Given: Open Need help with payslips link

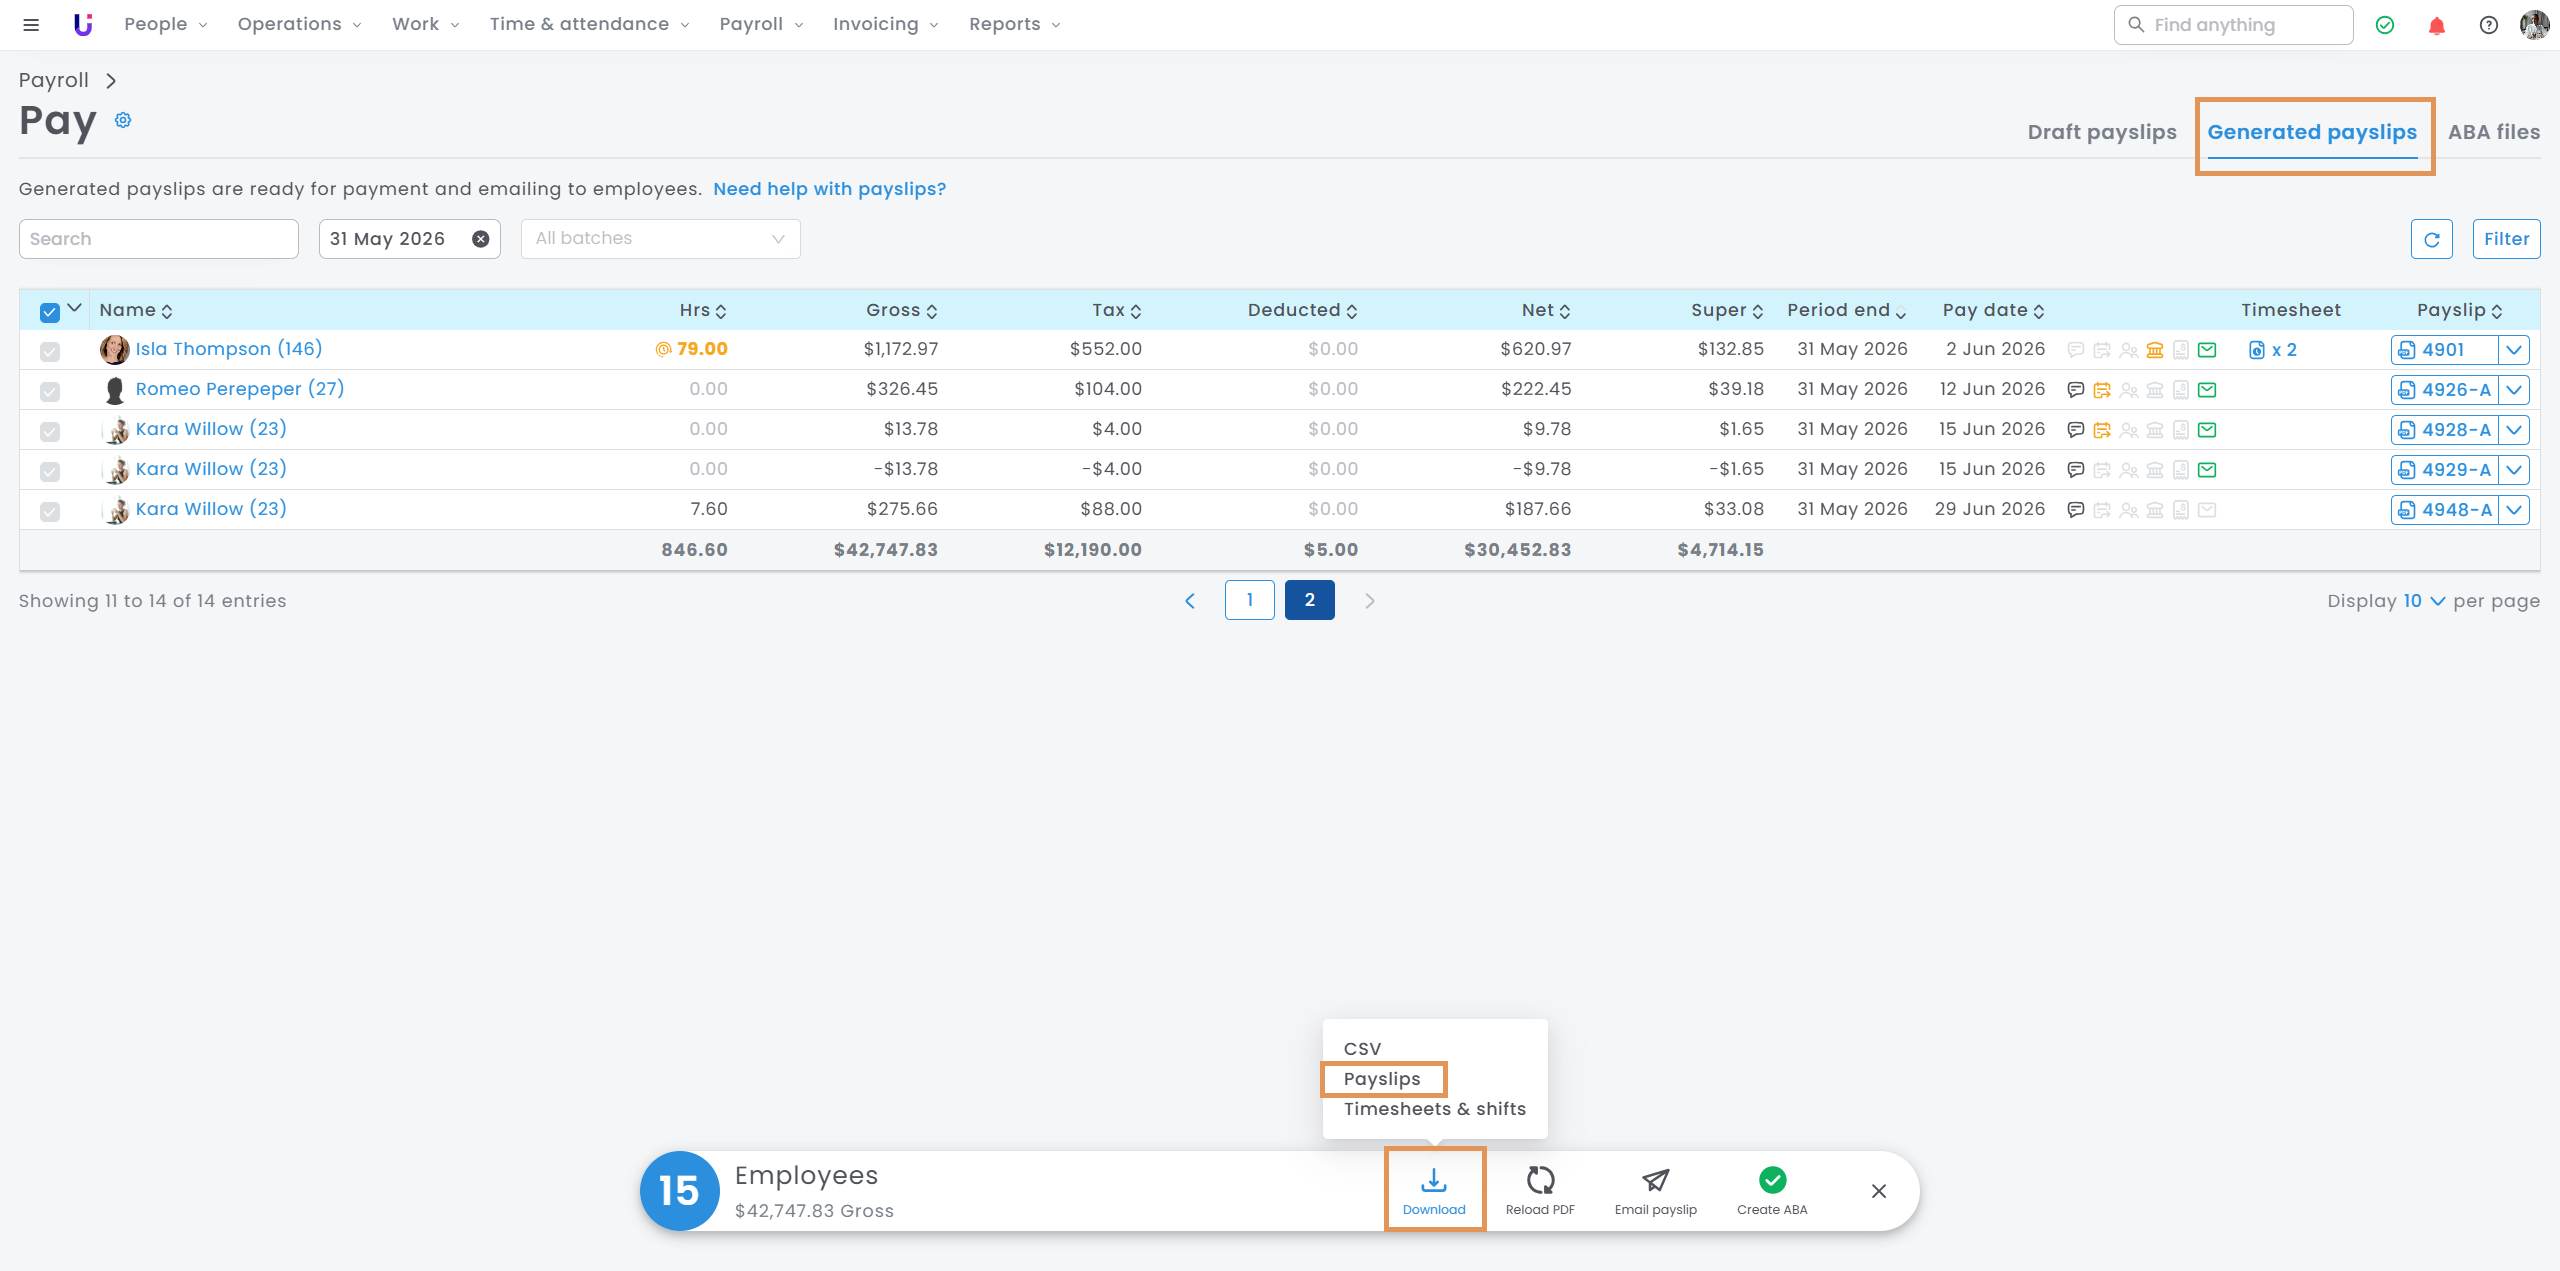Looking at the screenshot, I should pyautogui.click(x=829, y=189).
